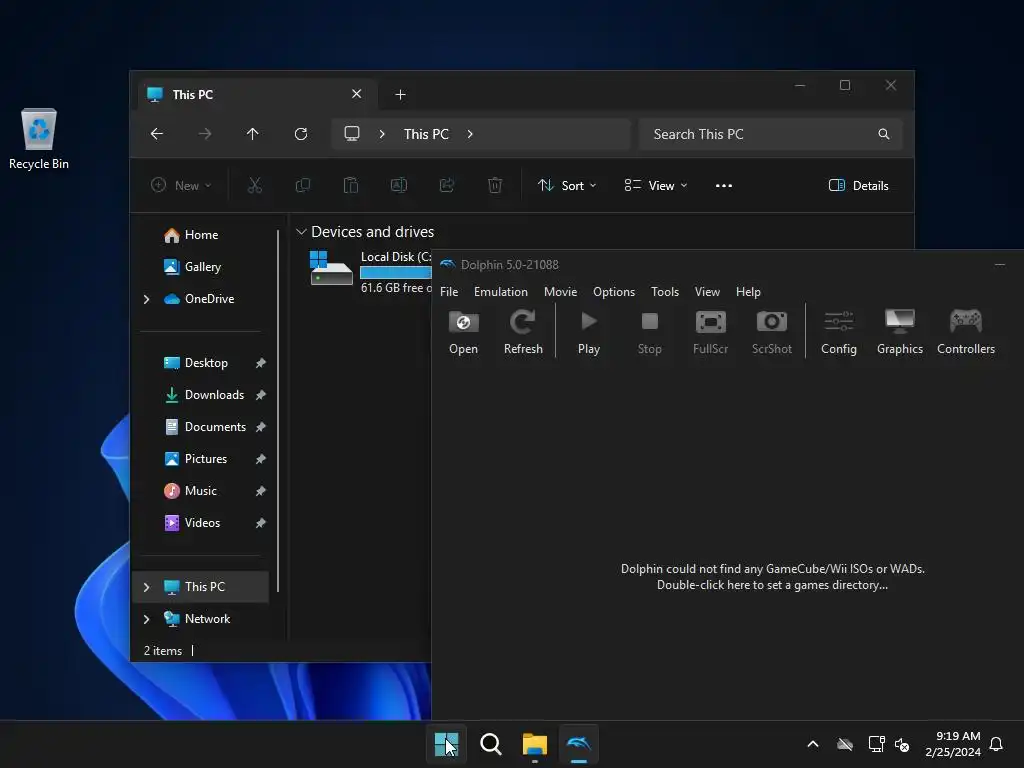
Task: Click the Stop button in Dolphin
Action: click(649, 332)
